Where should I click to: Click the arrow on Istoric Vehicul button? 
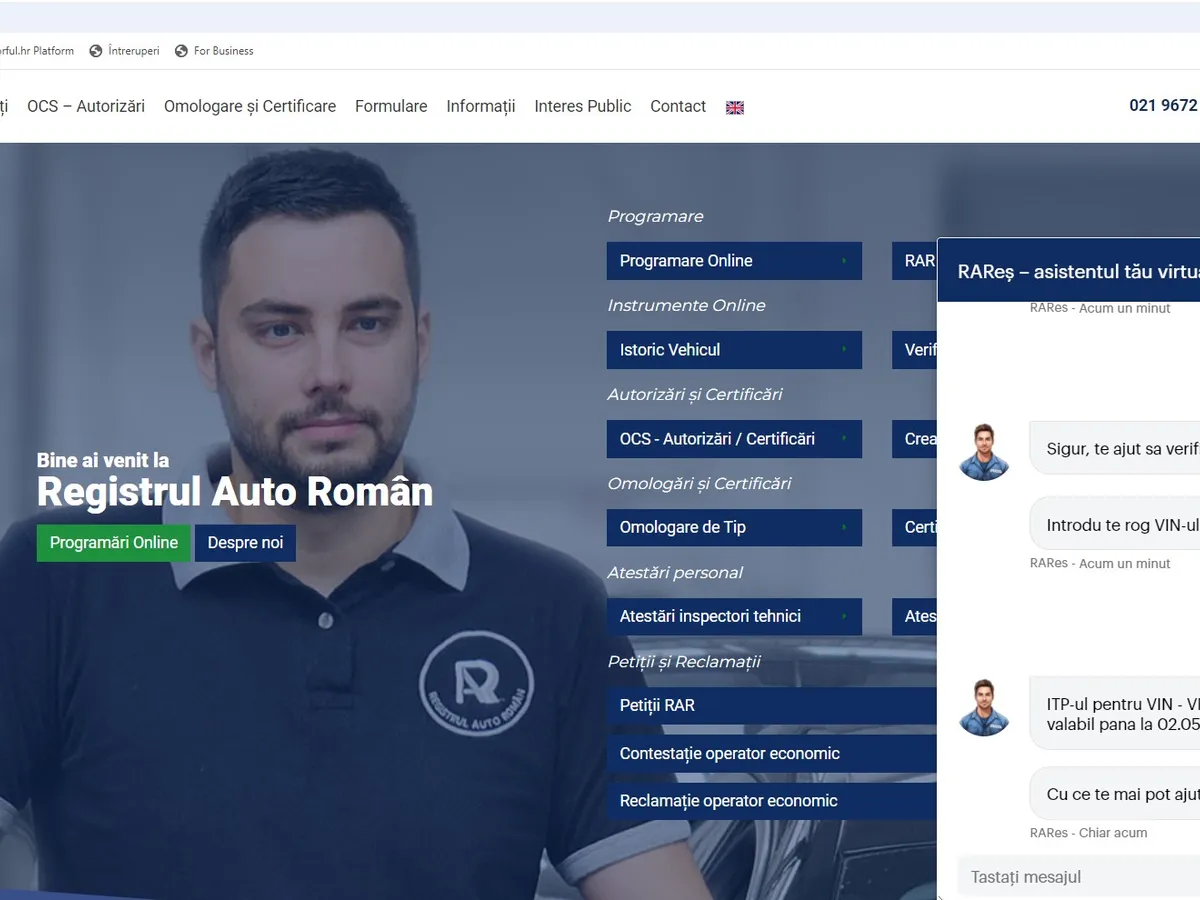pyautogui.click(x=844, y=350)
